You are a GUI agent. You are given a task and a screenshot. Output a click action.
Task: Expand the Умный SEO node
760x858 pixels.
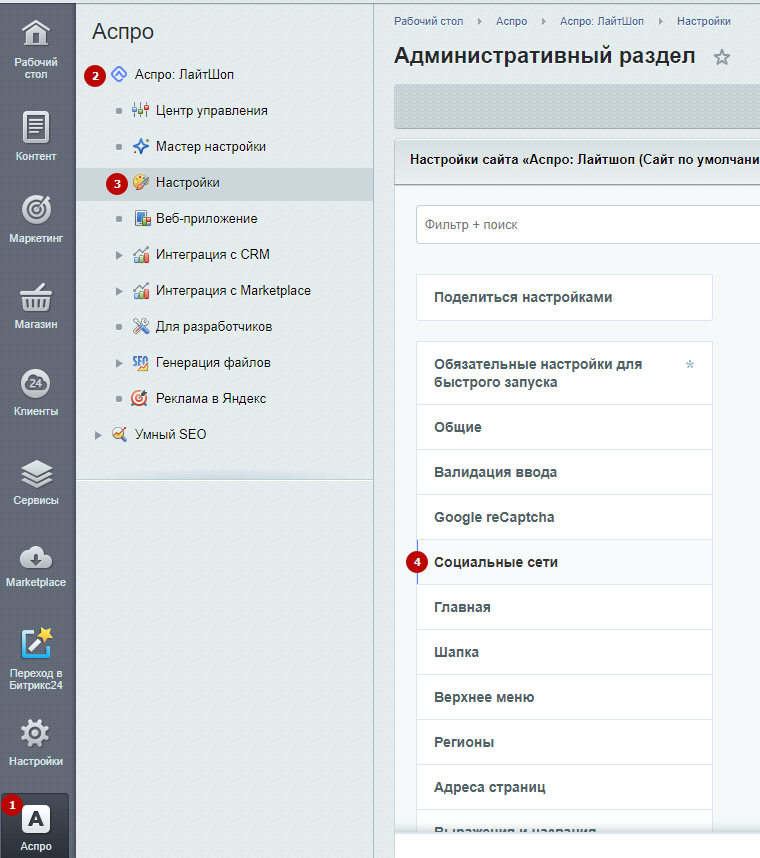[98, 435]
